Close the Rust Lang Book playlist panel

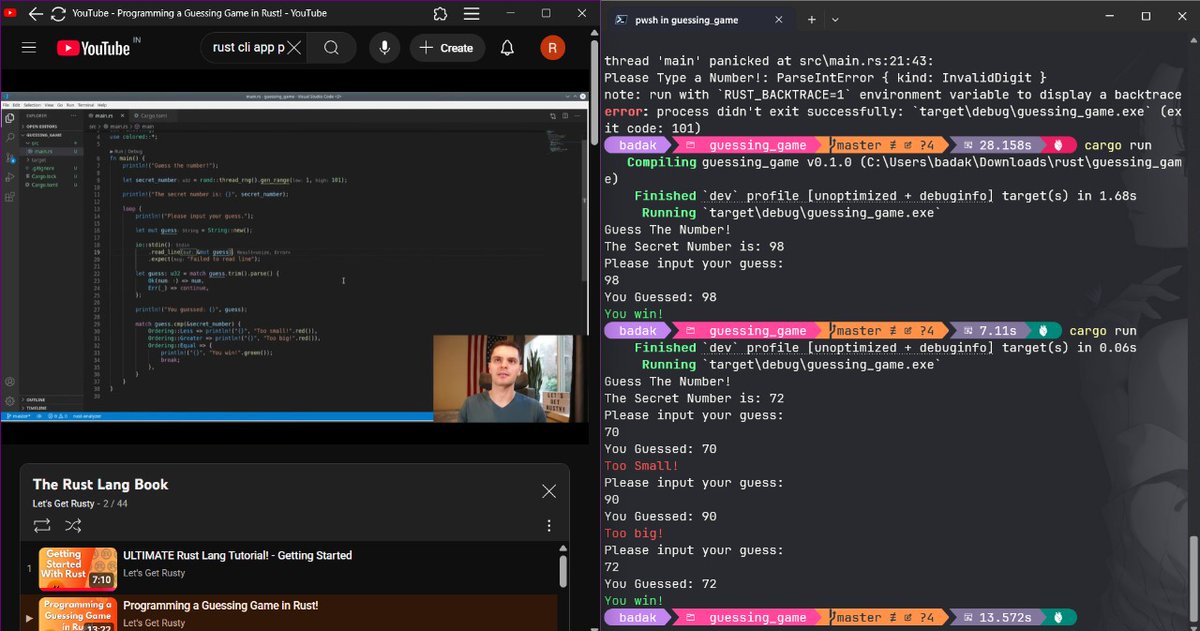[549, 491]
